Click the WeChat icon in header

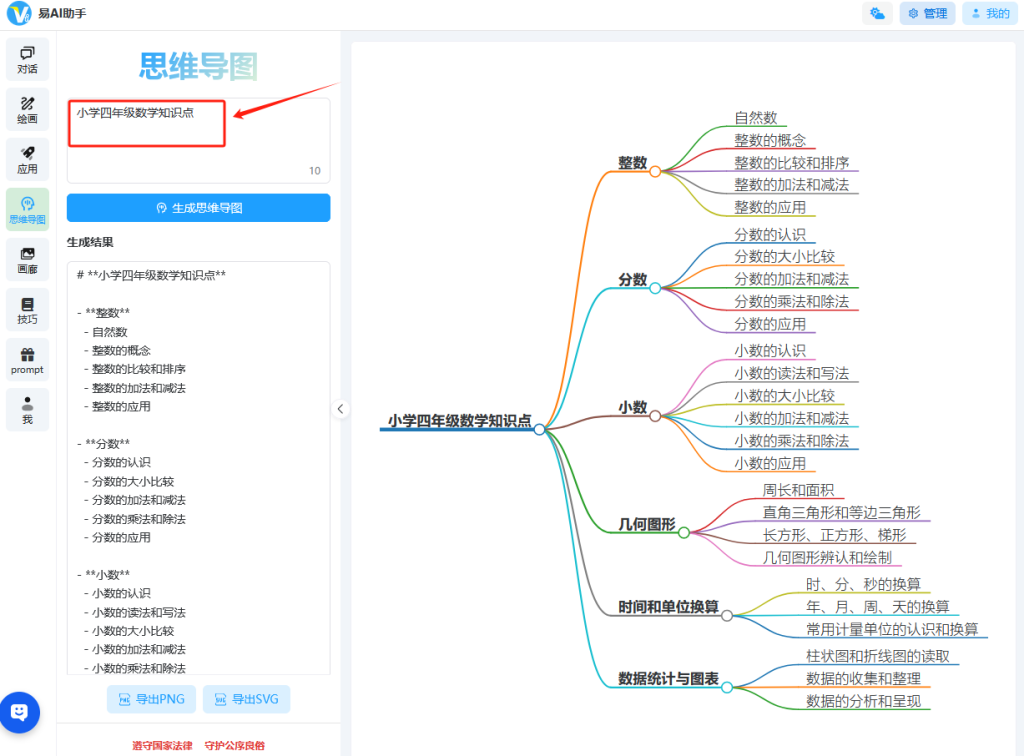(877, 13)
